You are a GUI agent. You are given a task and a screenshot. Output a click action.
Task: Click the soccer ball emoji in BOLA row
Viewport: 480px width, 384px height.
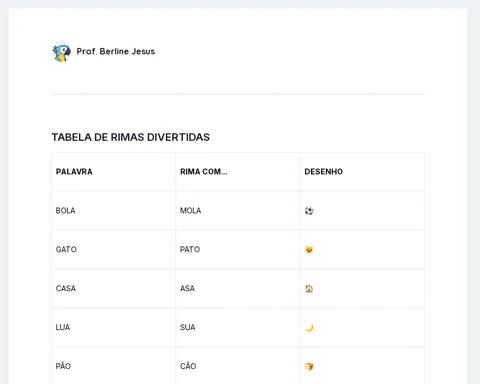tap(309, 211)
